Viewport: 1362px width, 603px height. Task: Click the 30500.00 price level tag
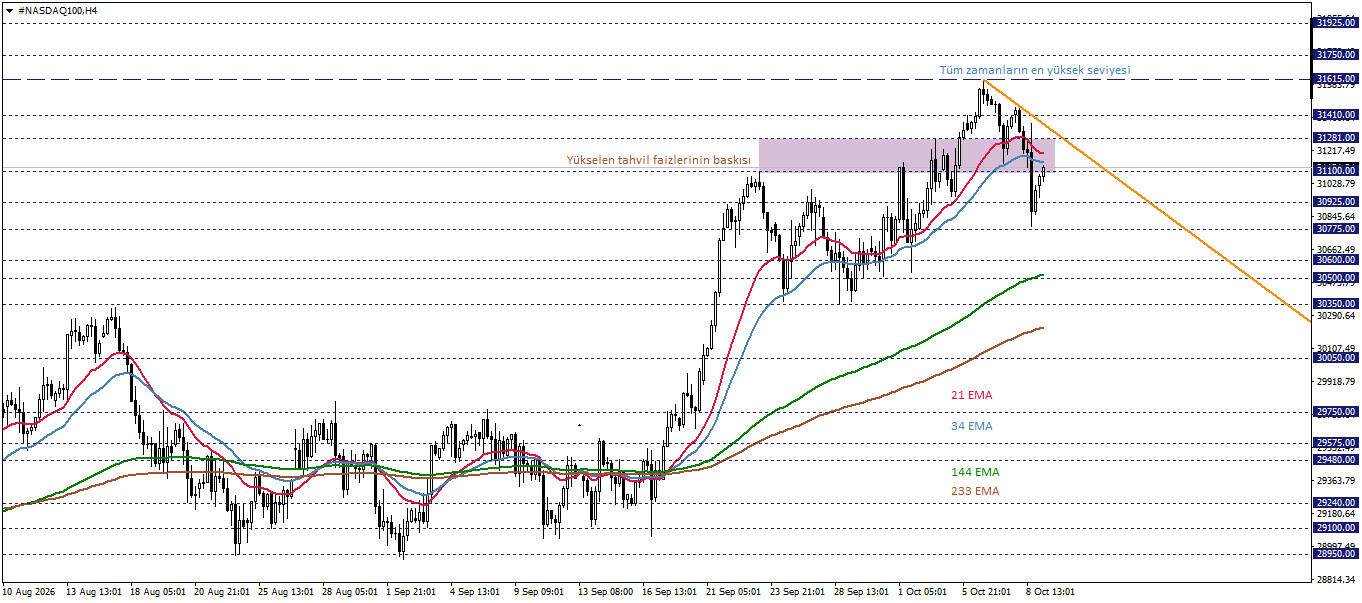[x=1336, y=278]
